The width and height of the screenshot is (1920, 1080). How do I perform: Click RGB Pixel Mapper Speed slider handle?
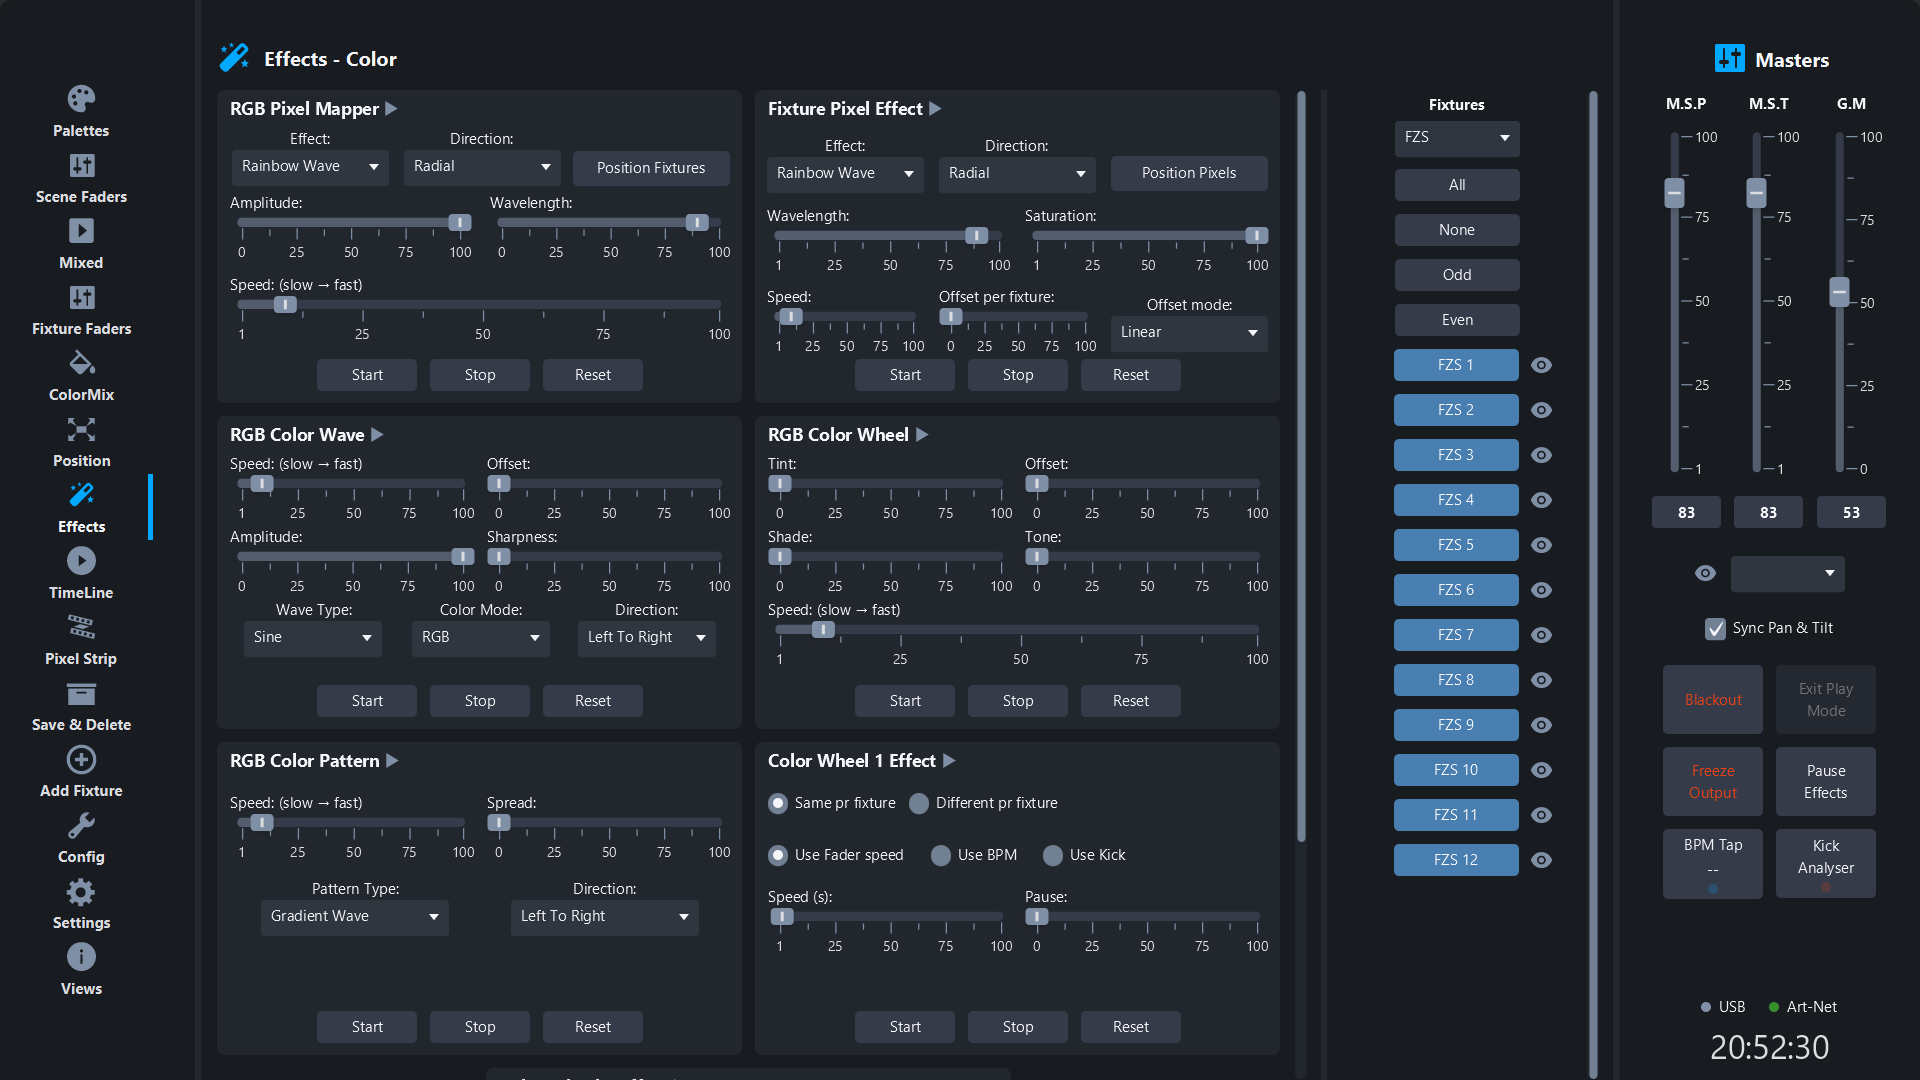tap(285, 305)
